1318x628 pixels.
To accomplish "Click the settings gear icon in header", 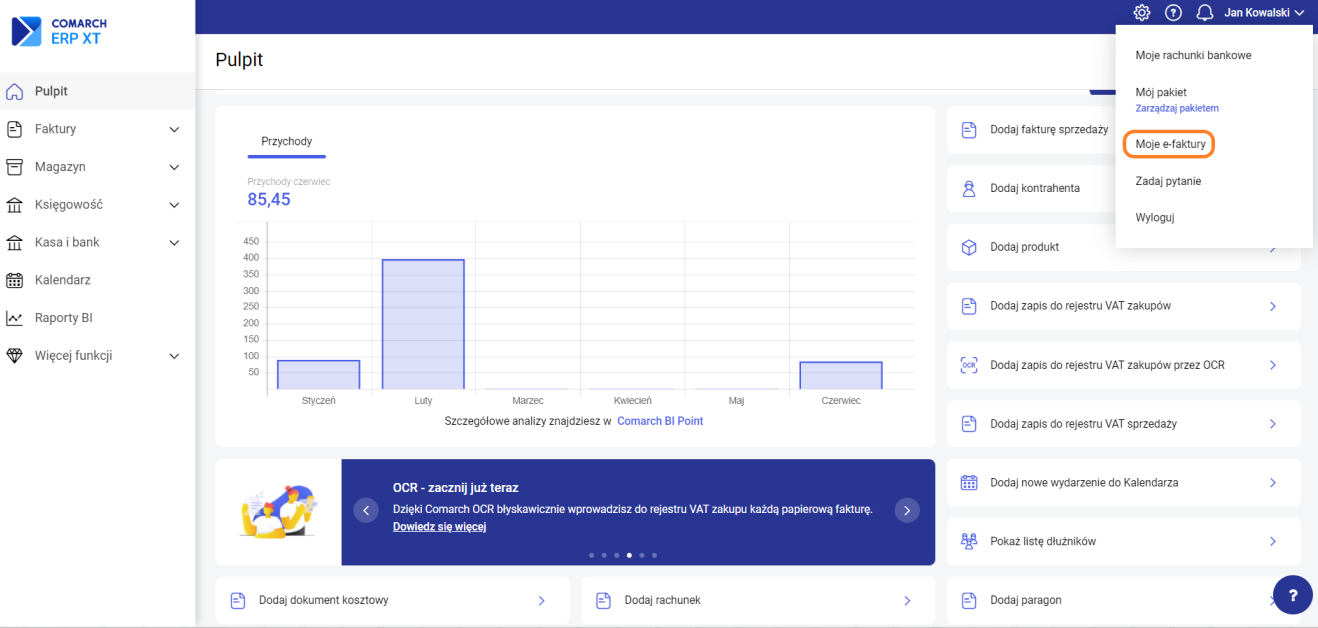I will [1141, 13].
